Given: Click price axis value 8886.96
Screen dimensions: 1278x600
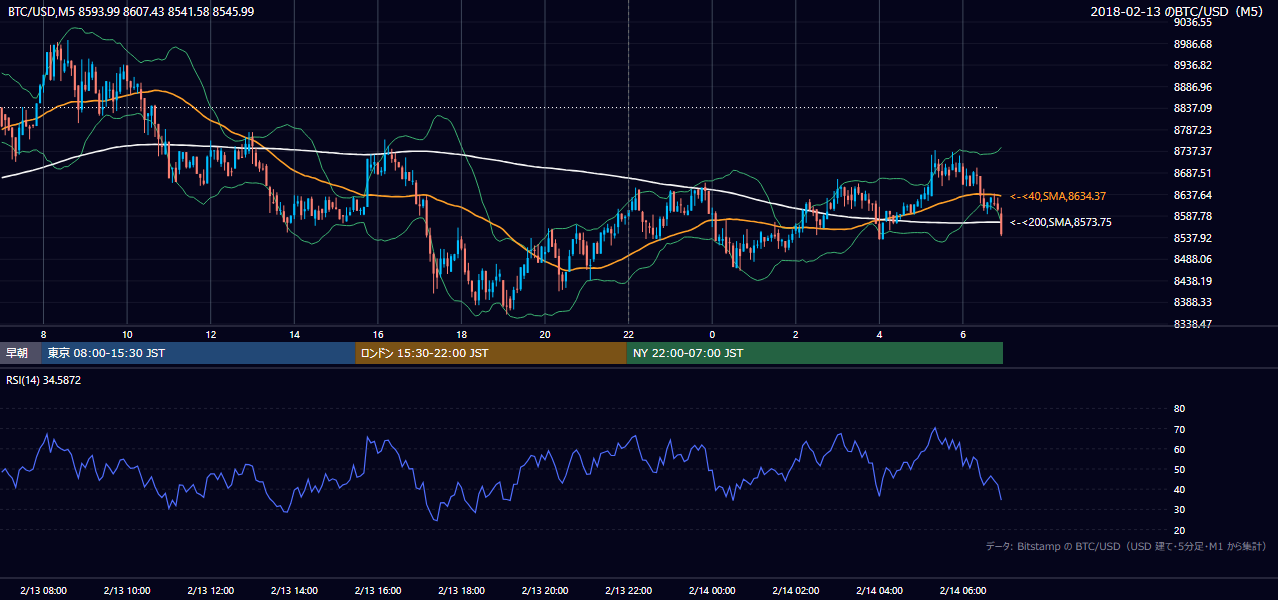Looking at the screenshot, I should (1192, 87).
